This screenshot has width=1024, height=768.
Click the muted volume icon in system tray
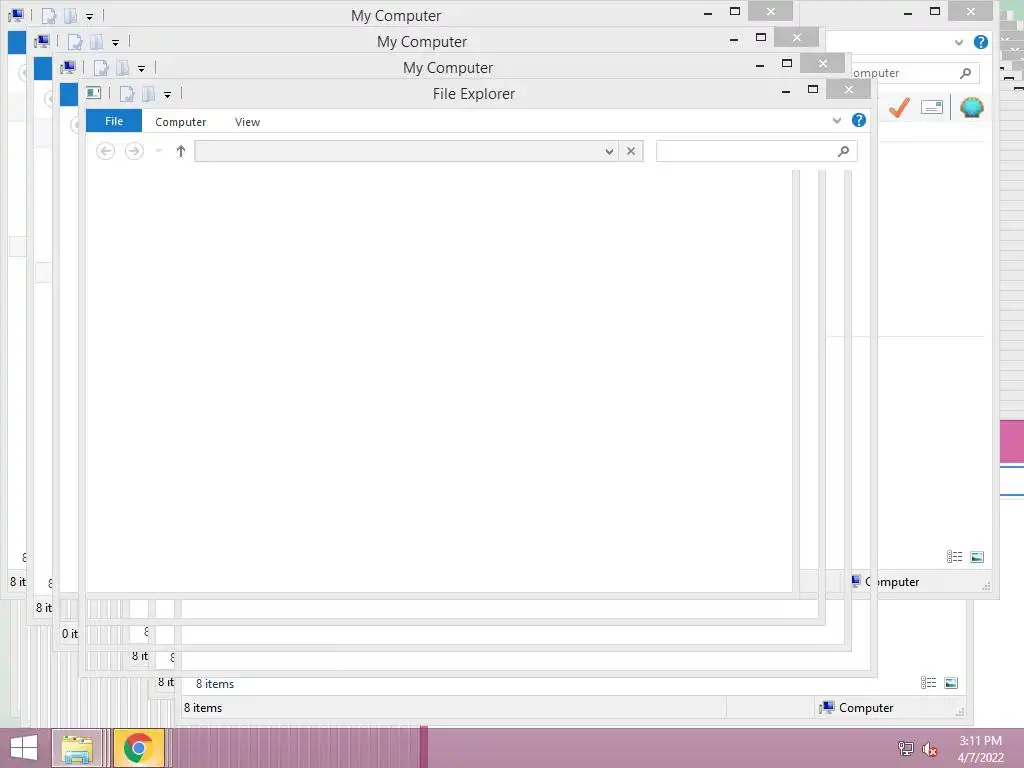[929, 749]
